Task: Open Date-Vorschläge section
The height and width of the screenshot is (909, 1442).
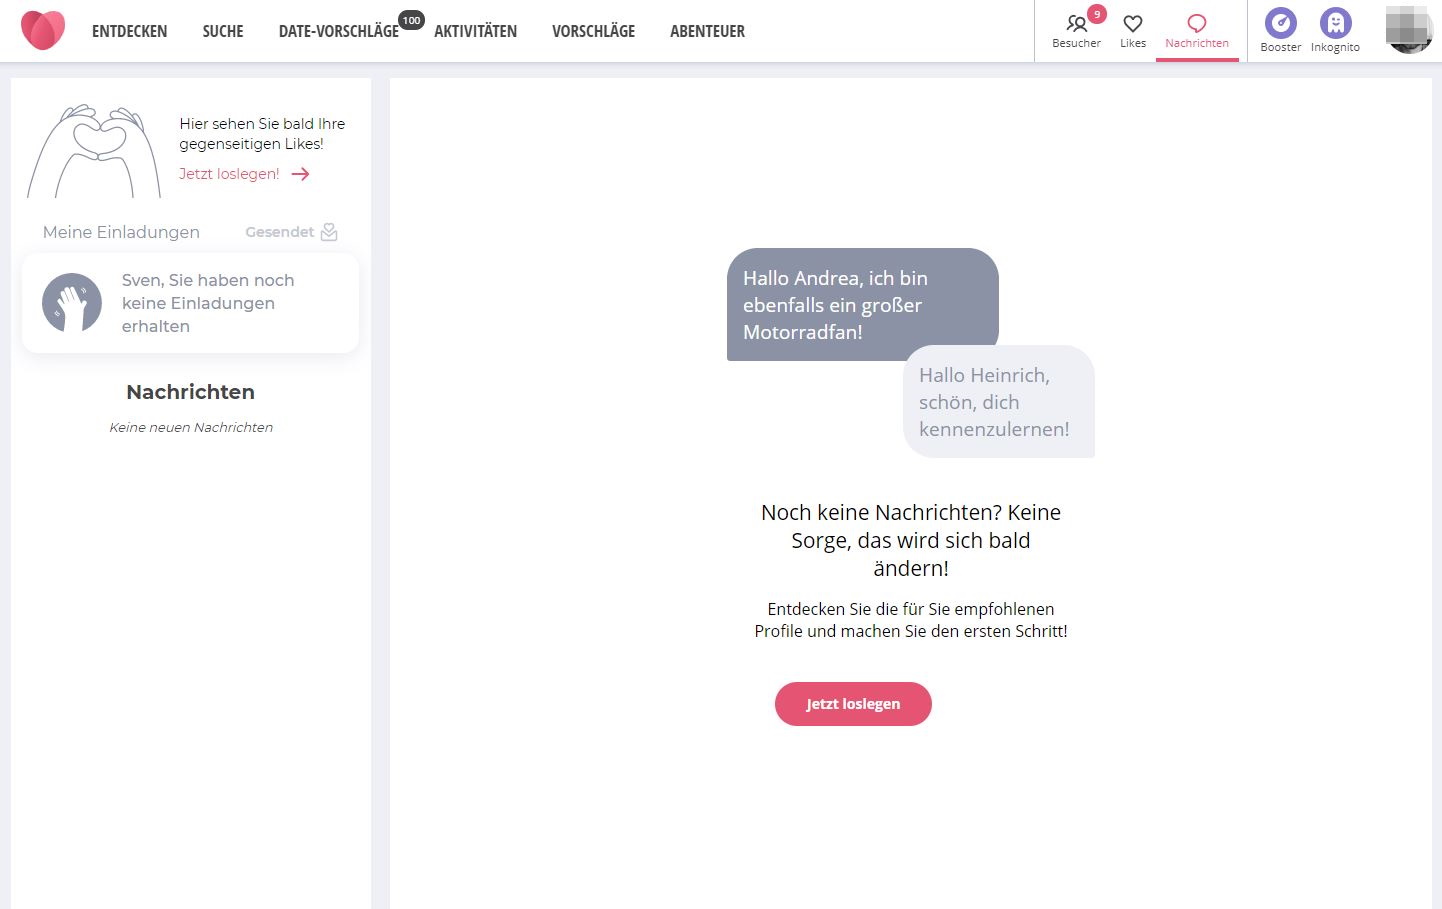Action: tap(338, 31)
